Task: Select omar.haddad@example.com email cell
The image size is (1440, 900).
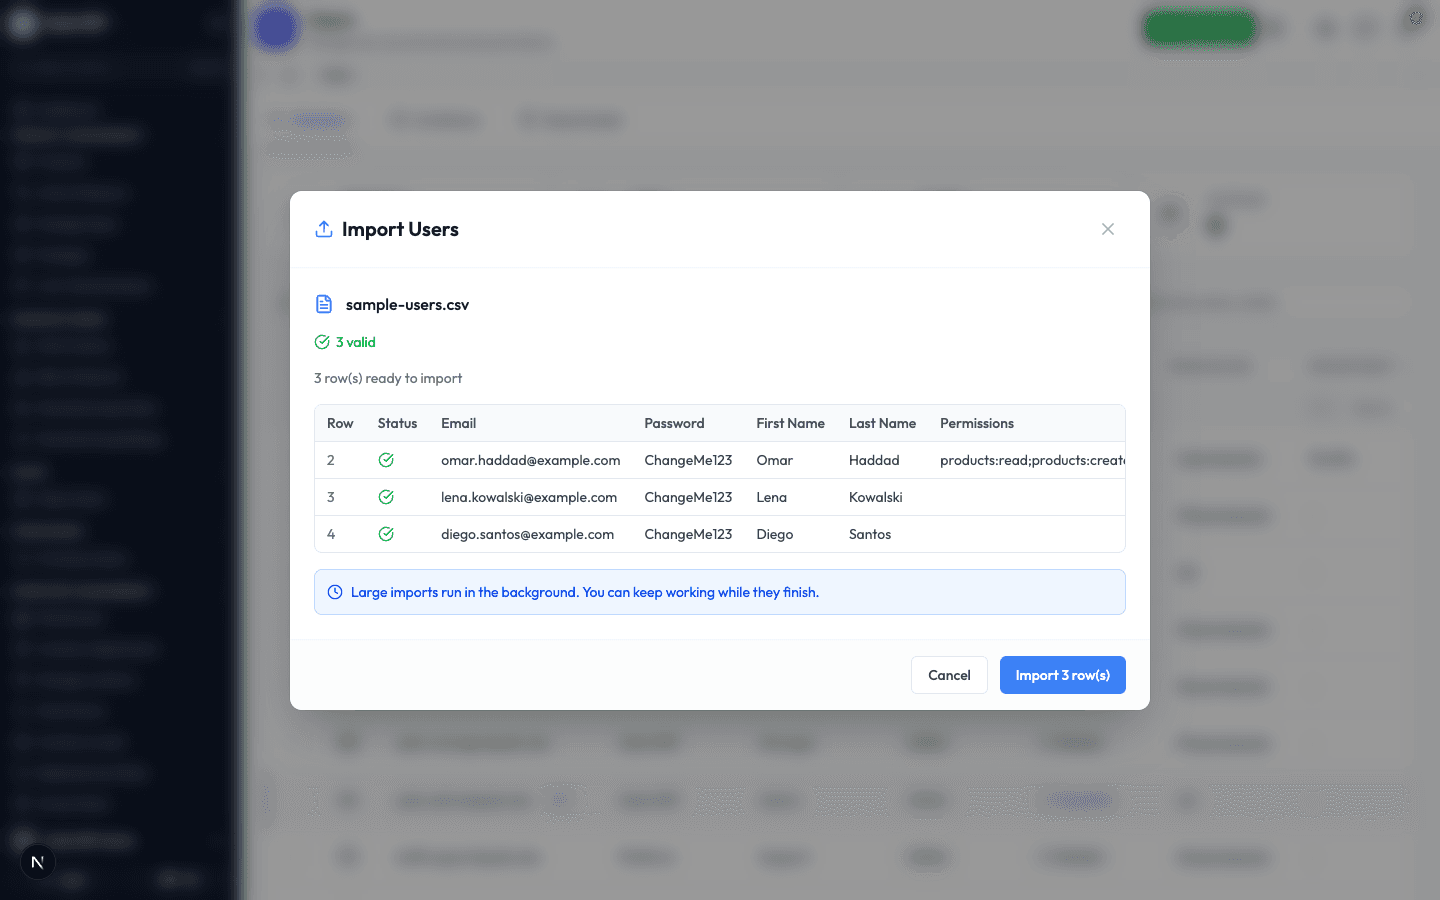Action: [531, 460]
